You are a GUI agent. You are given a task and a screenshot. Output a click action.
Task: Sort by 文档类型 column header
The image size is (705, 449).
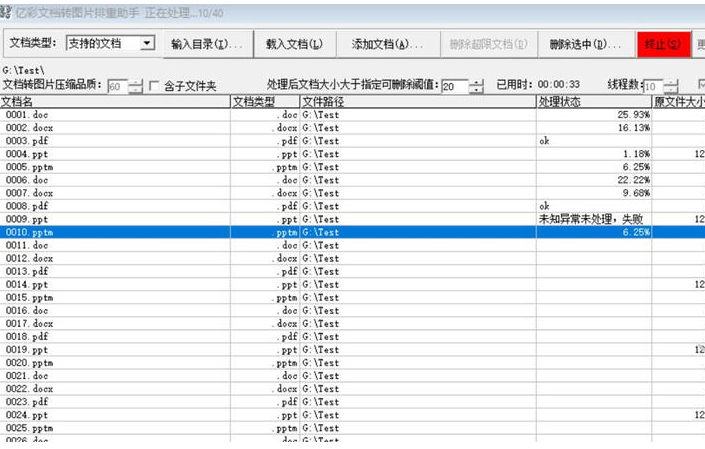point(265,102)
